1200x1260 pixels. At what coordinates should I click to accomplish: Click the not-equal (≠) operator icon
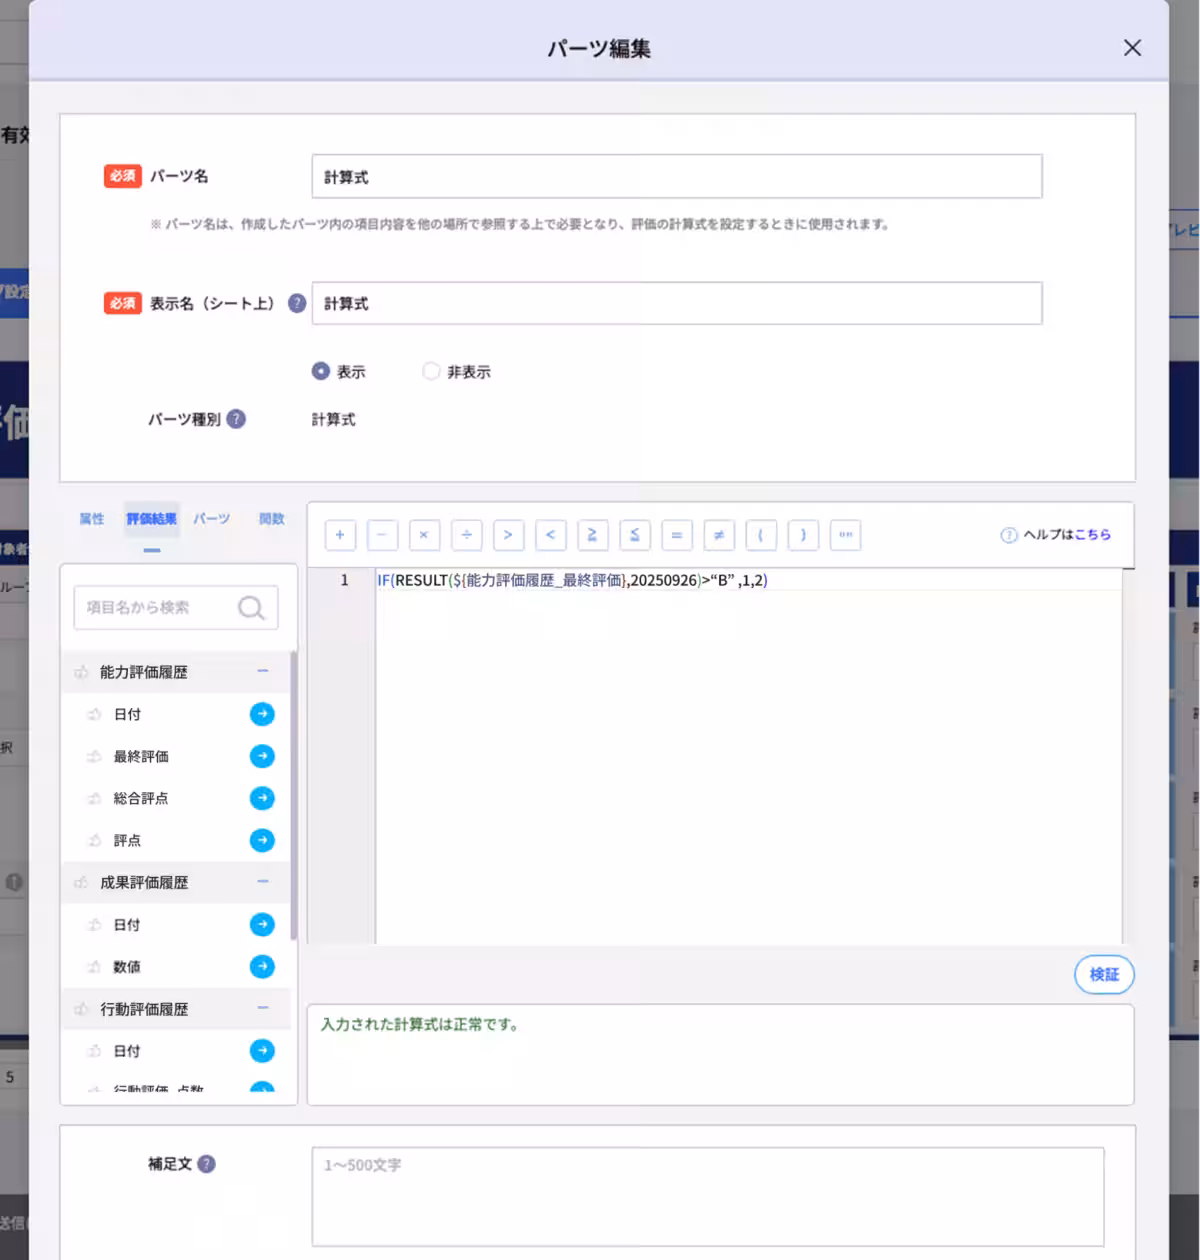pyautogui.click(x=719, y=535)
